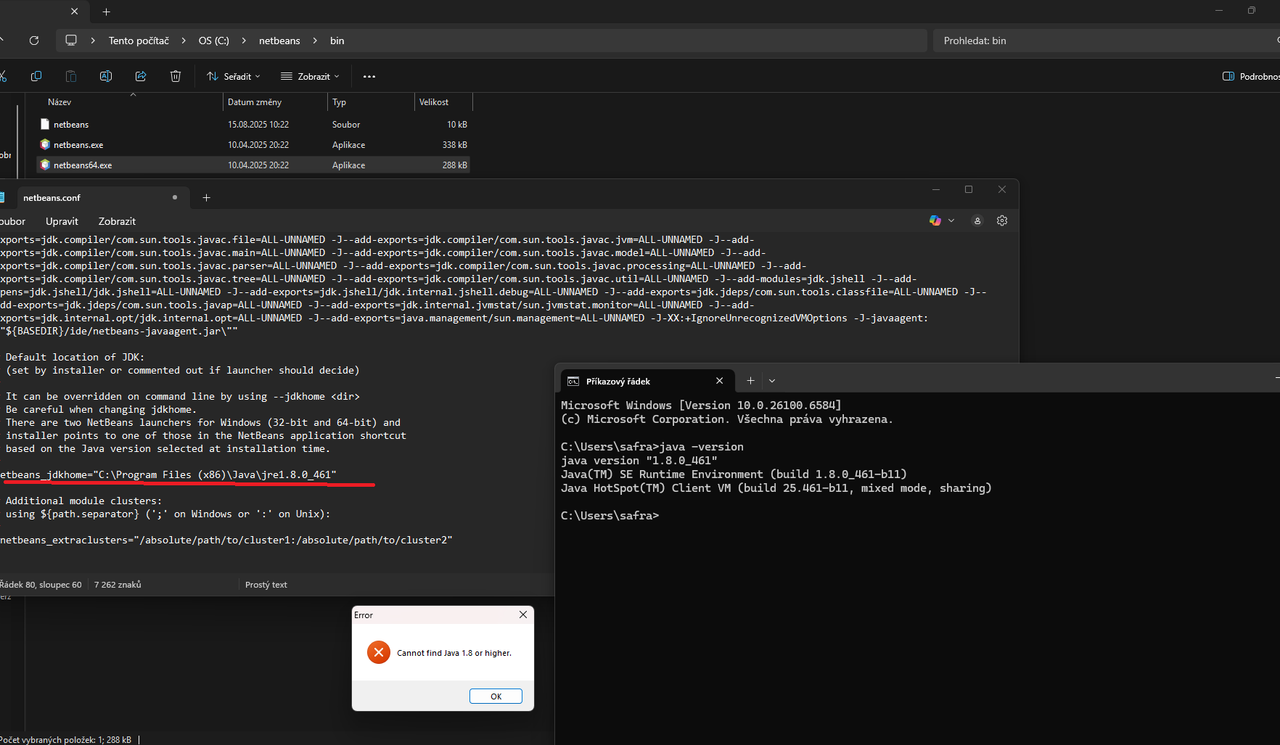Image resolution: width=1280 pixels, height=745 pixels.
Task: Click Řádek 80, sloupec 60 in status bar
Action: click(x=41, y=584)
